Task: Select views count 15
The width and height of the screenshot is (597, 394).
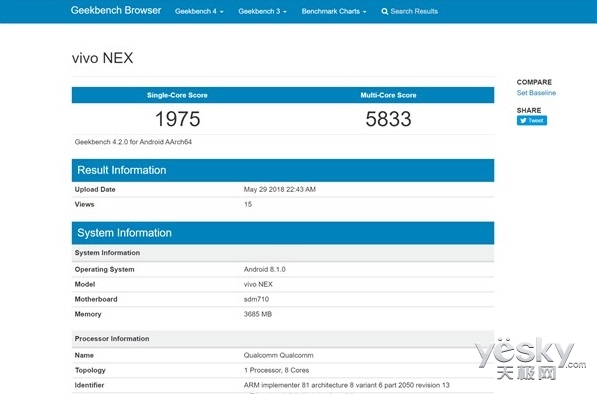Action: pyautogui.click(x=248, y=204)
